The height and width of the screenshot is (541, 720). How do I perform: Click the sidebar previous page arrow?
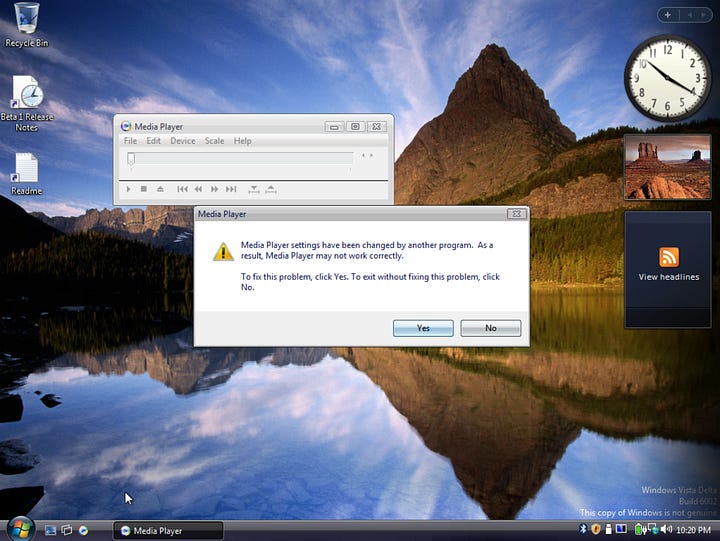[690, 15]
